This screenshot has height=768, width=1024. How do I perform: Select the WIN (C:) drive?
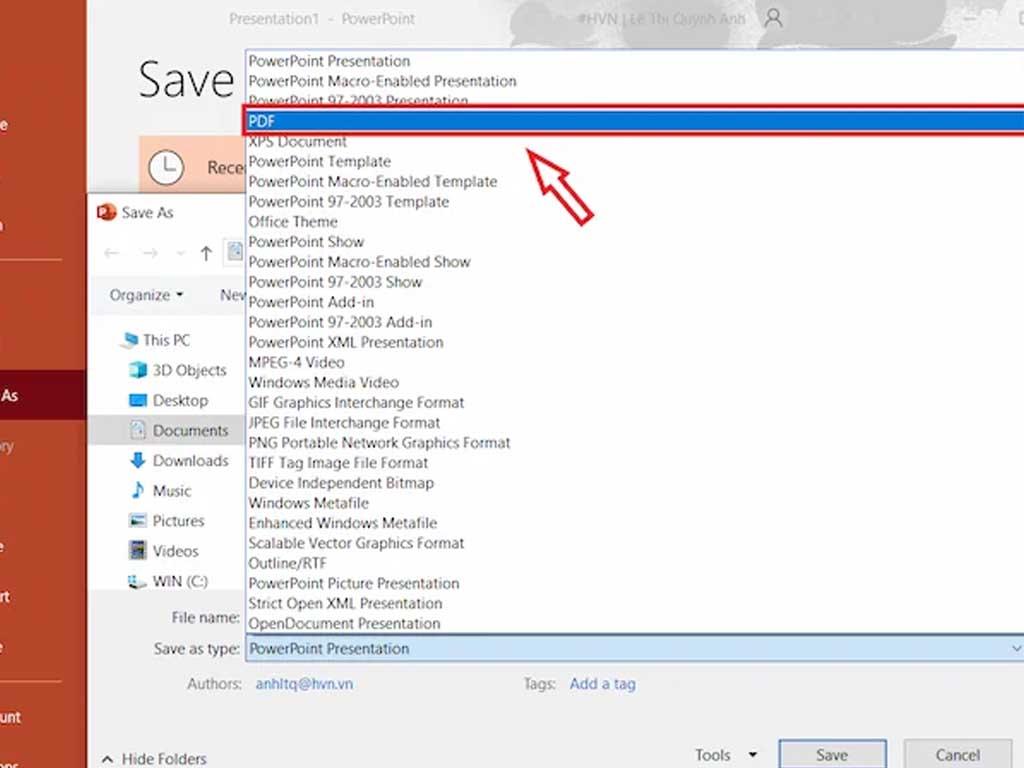pyautogui.click(x=180, y=581)
